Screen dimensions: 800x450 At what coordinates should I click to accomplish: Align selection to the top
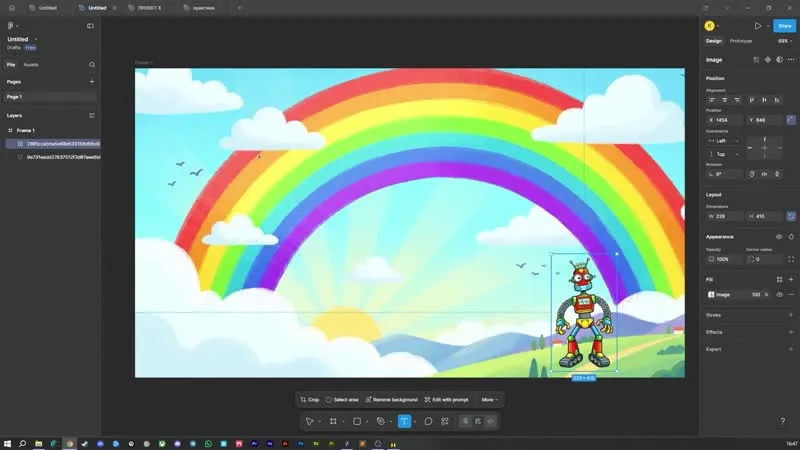pyautogui.click(x=752, y=100)
